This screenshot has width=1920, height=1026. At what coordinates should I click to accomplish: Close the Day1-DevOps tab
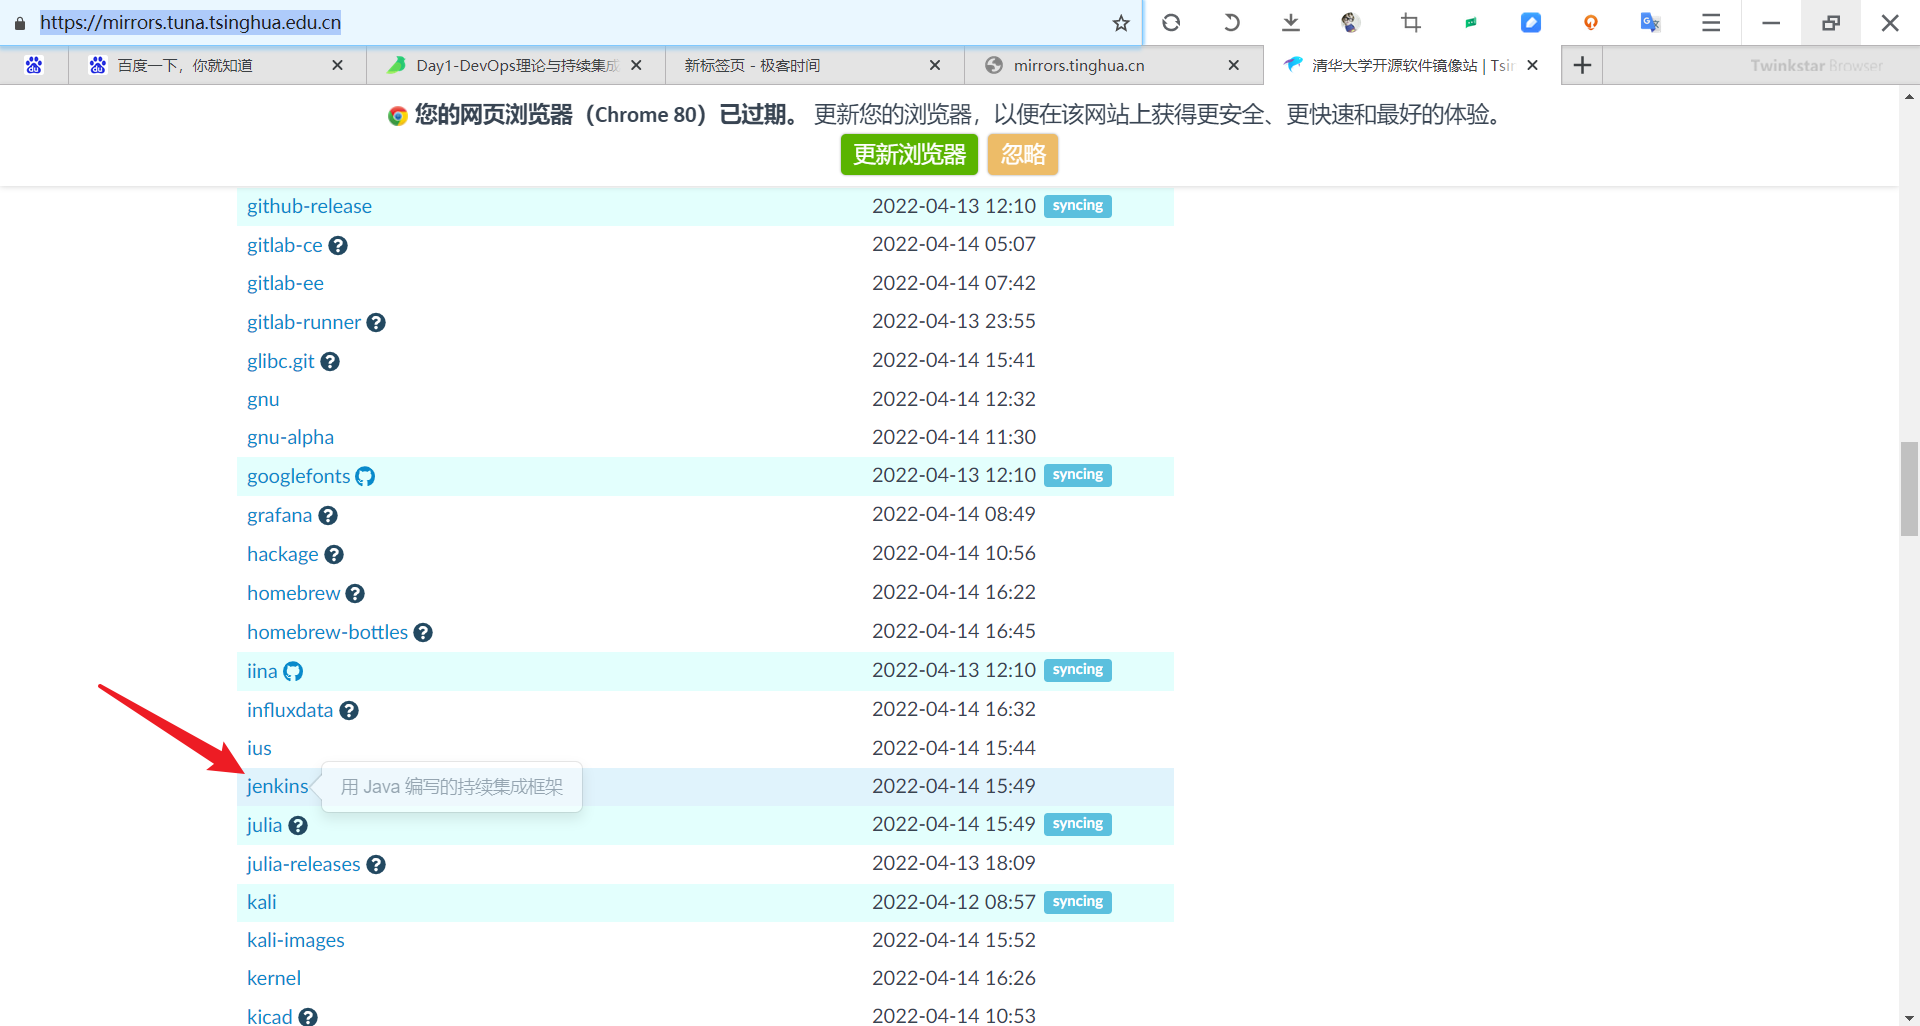(x=636, y=65)
